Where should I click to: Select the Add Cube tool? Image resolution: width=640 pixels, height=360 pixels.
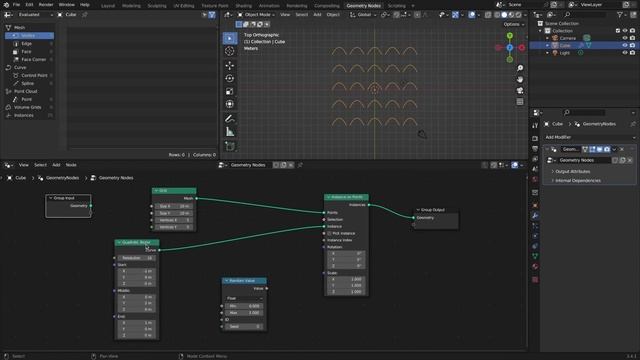point(230,146)
